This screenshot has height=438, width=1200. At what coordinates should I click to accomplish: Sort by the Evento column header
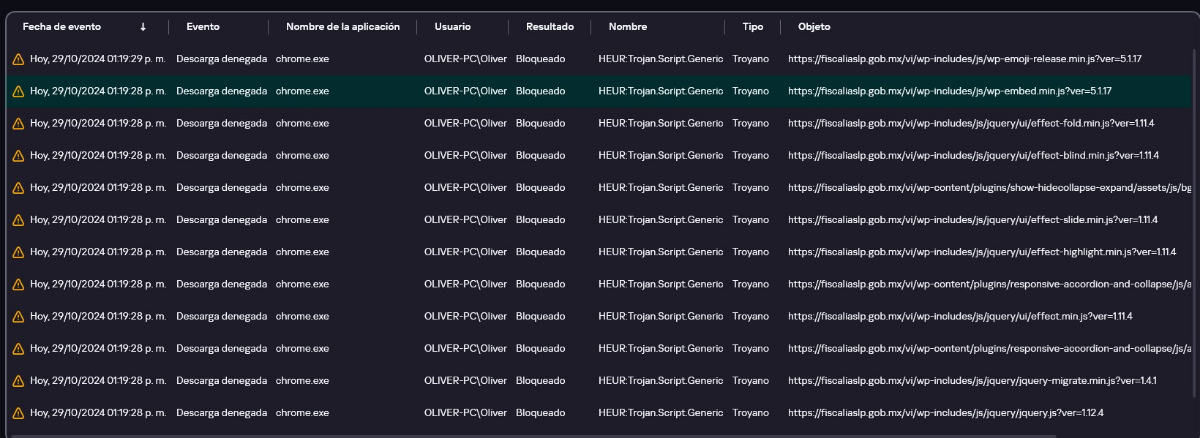click(203, 27)
